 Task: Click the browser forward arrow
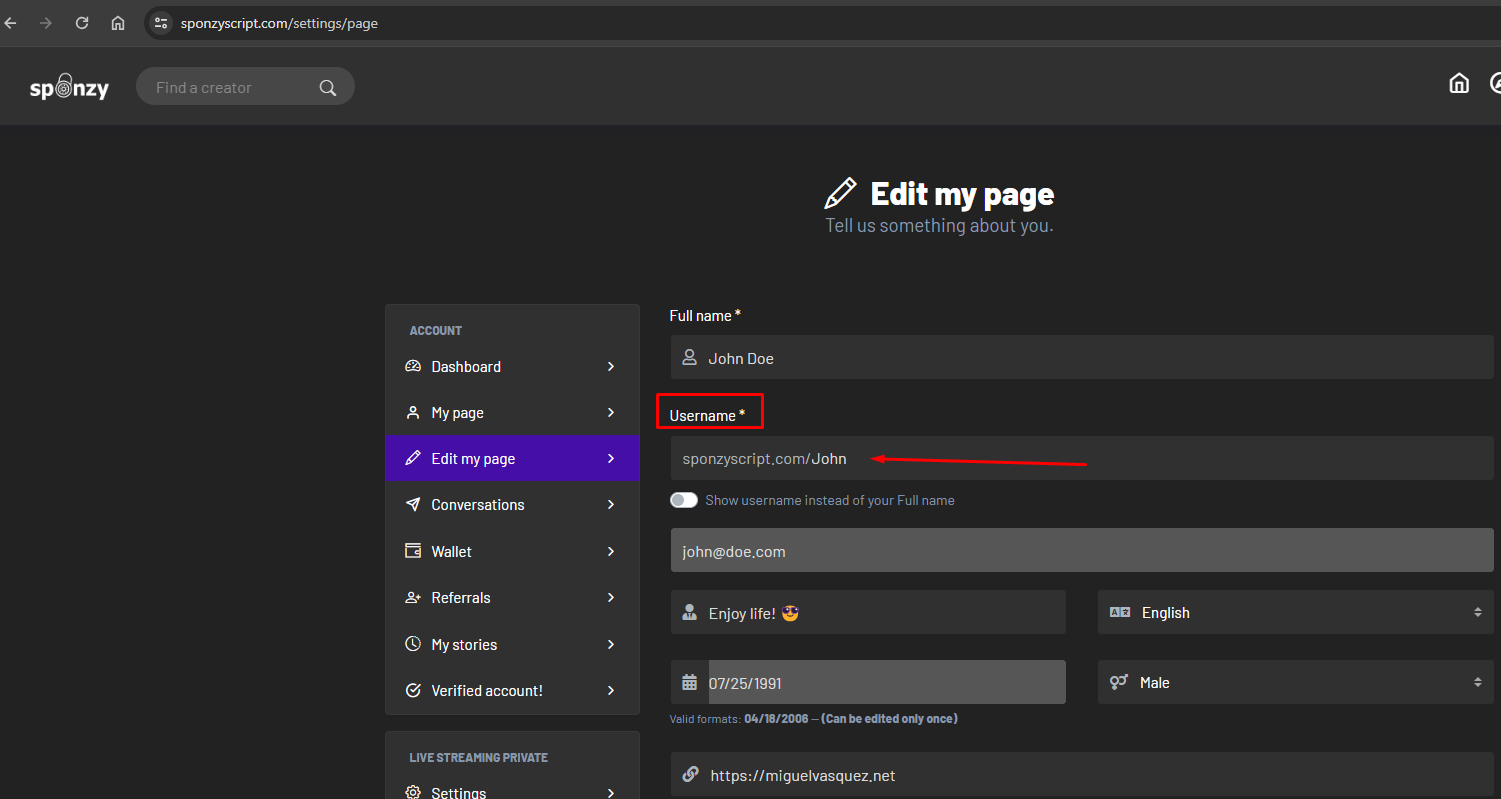(46, 23)
